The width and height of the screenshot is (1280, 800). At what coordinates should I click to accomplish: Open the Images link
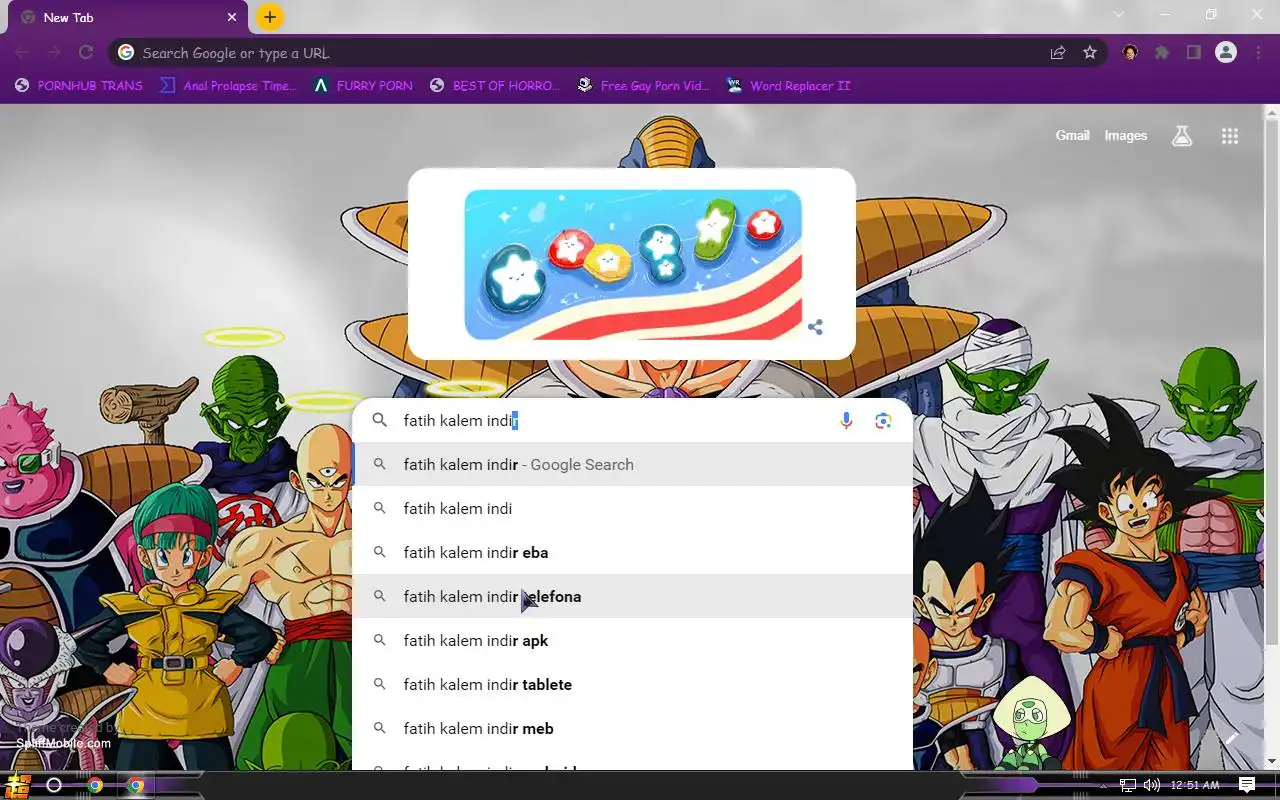click(1125, 136)
